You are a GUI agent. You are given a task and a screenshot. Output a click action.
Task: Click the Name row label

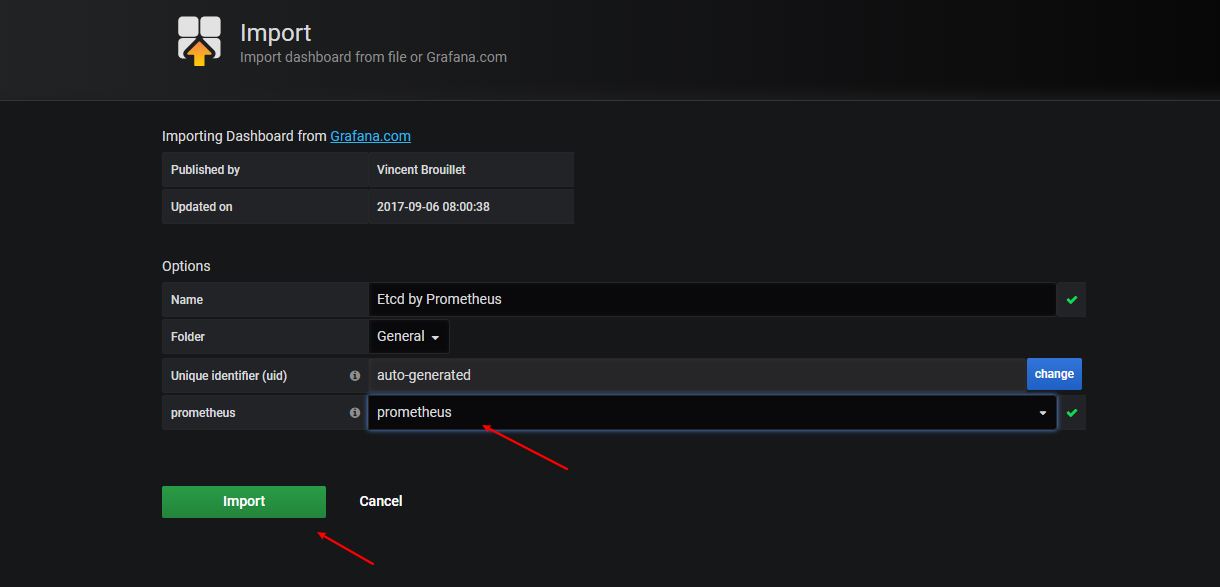(187, 300)
